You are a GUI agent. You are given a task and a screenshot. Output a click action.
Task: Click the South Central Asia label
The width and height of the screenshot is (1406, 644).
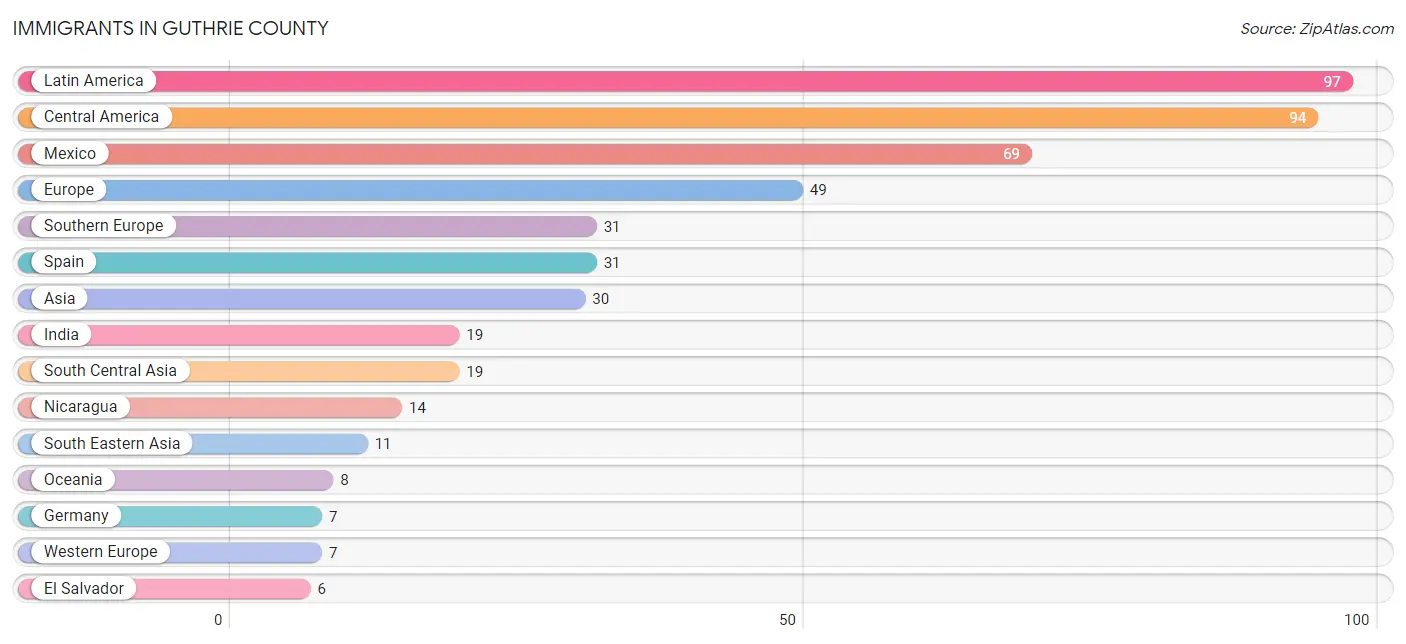tap(110, 371)
